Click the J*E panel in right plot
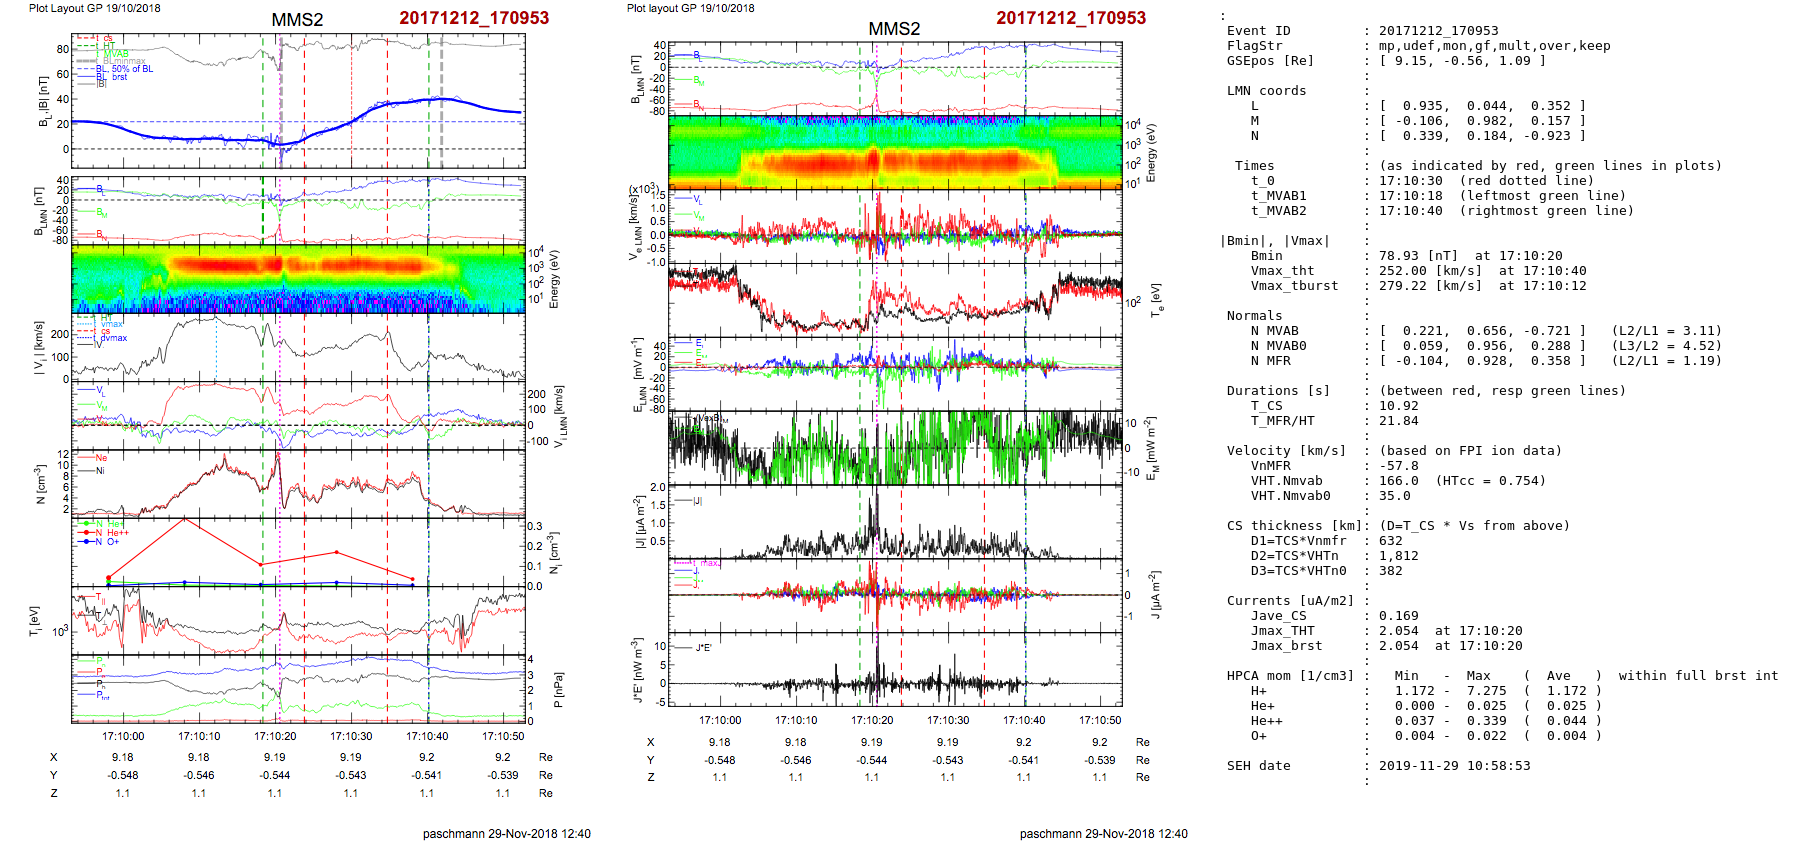The image size is (1804, 841). click(x=895, y=670)
